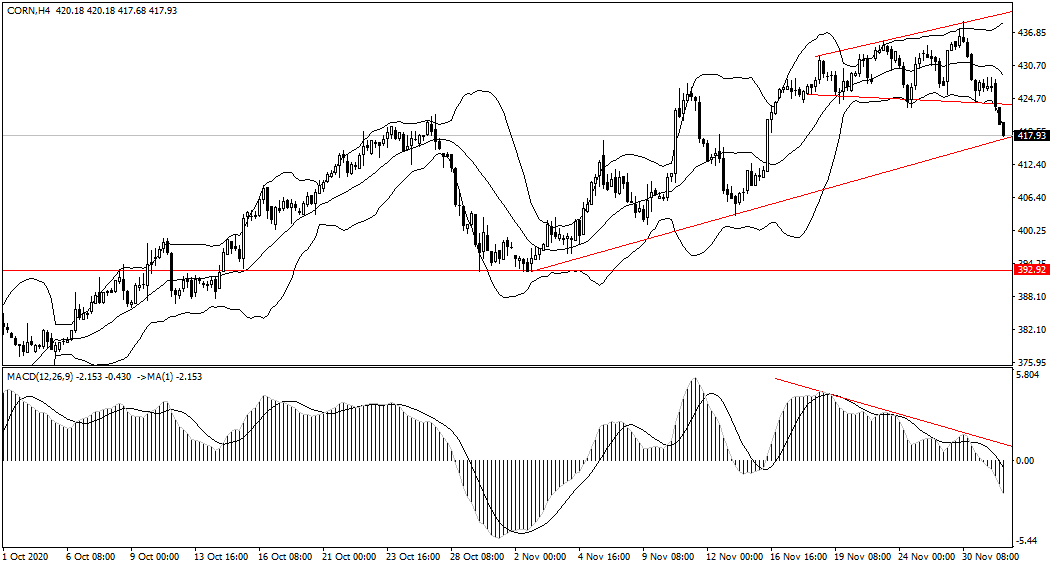This screenshot has width=1053, height=568.
Task: Select the 30 Nov 08:00 time marker
Action: 988,555
